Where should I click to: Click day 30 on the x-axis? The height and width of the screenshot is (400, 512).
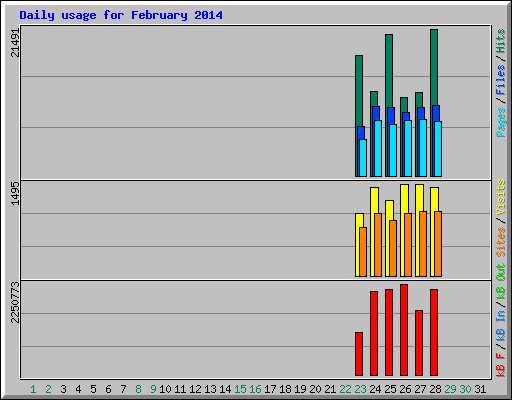(x=465, y=389)
